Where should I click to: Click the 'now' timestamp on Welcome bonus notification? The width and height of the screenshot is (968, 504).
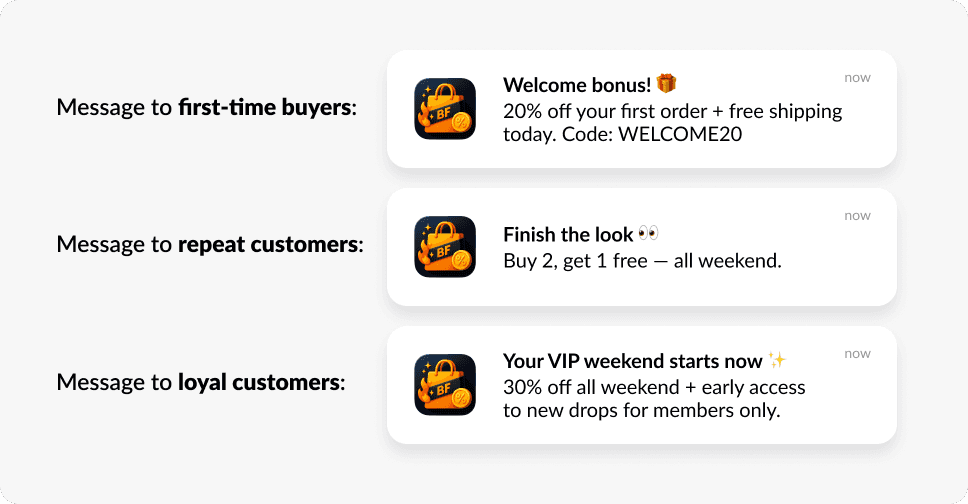857,78
